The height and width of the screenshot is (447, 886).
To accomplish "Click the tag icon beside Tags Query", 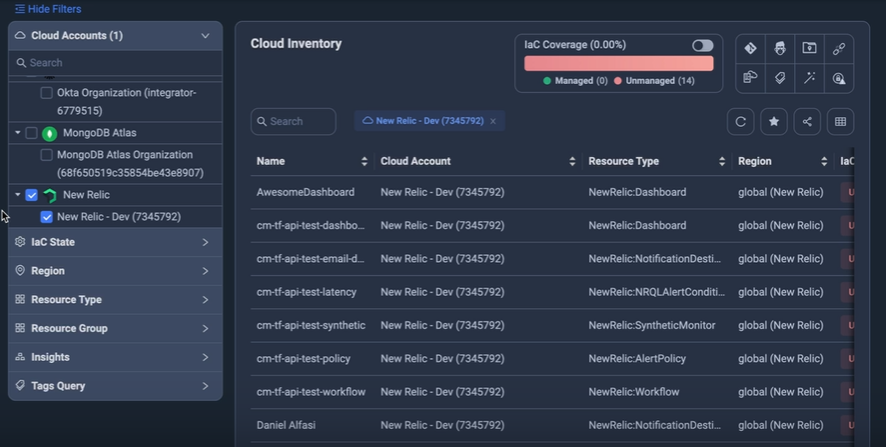I will click(20, 385).
